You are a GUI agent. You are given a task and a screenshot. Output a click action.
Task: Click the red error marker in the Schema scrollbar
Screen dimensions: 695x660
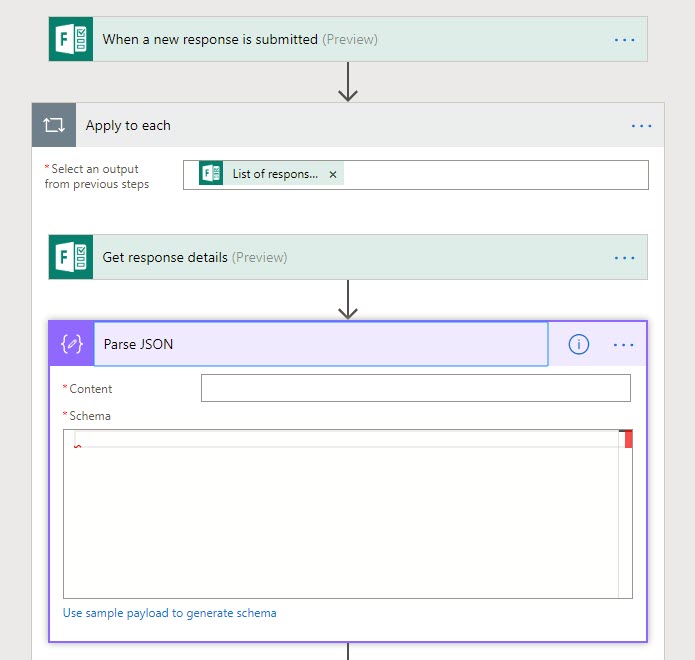[628, 439]
